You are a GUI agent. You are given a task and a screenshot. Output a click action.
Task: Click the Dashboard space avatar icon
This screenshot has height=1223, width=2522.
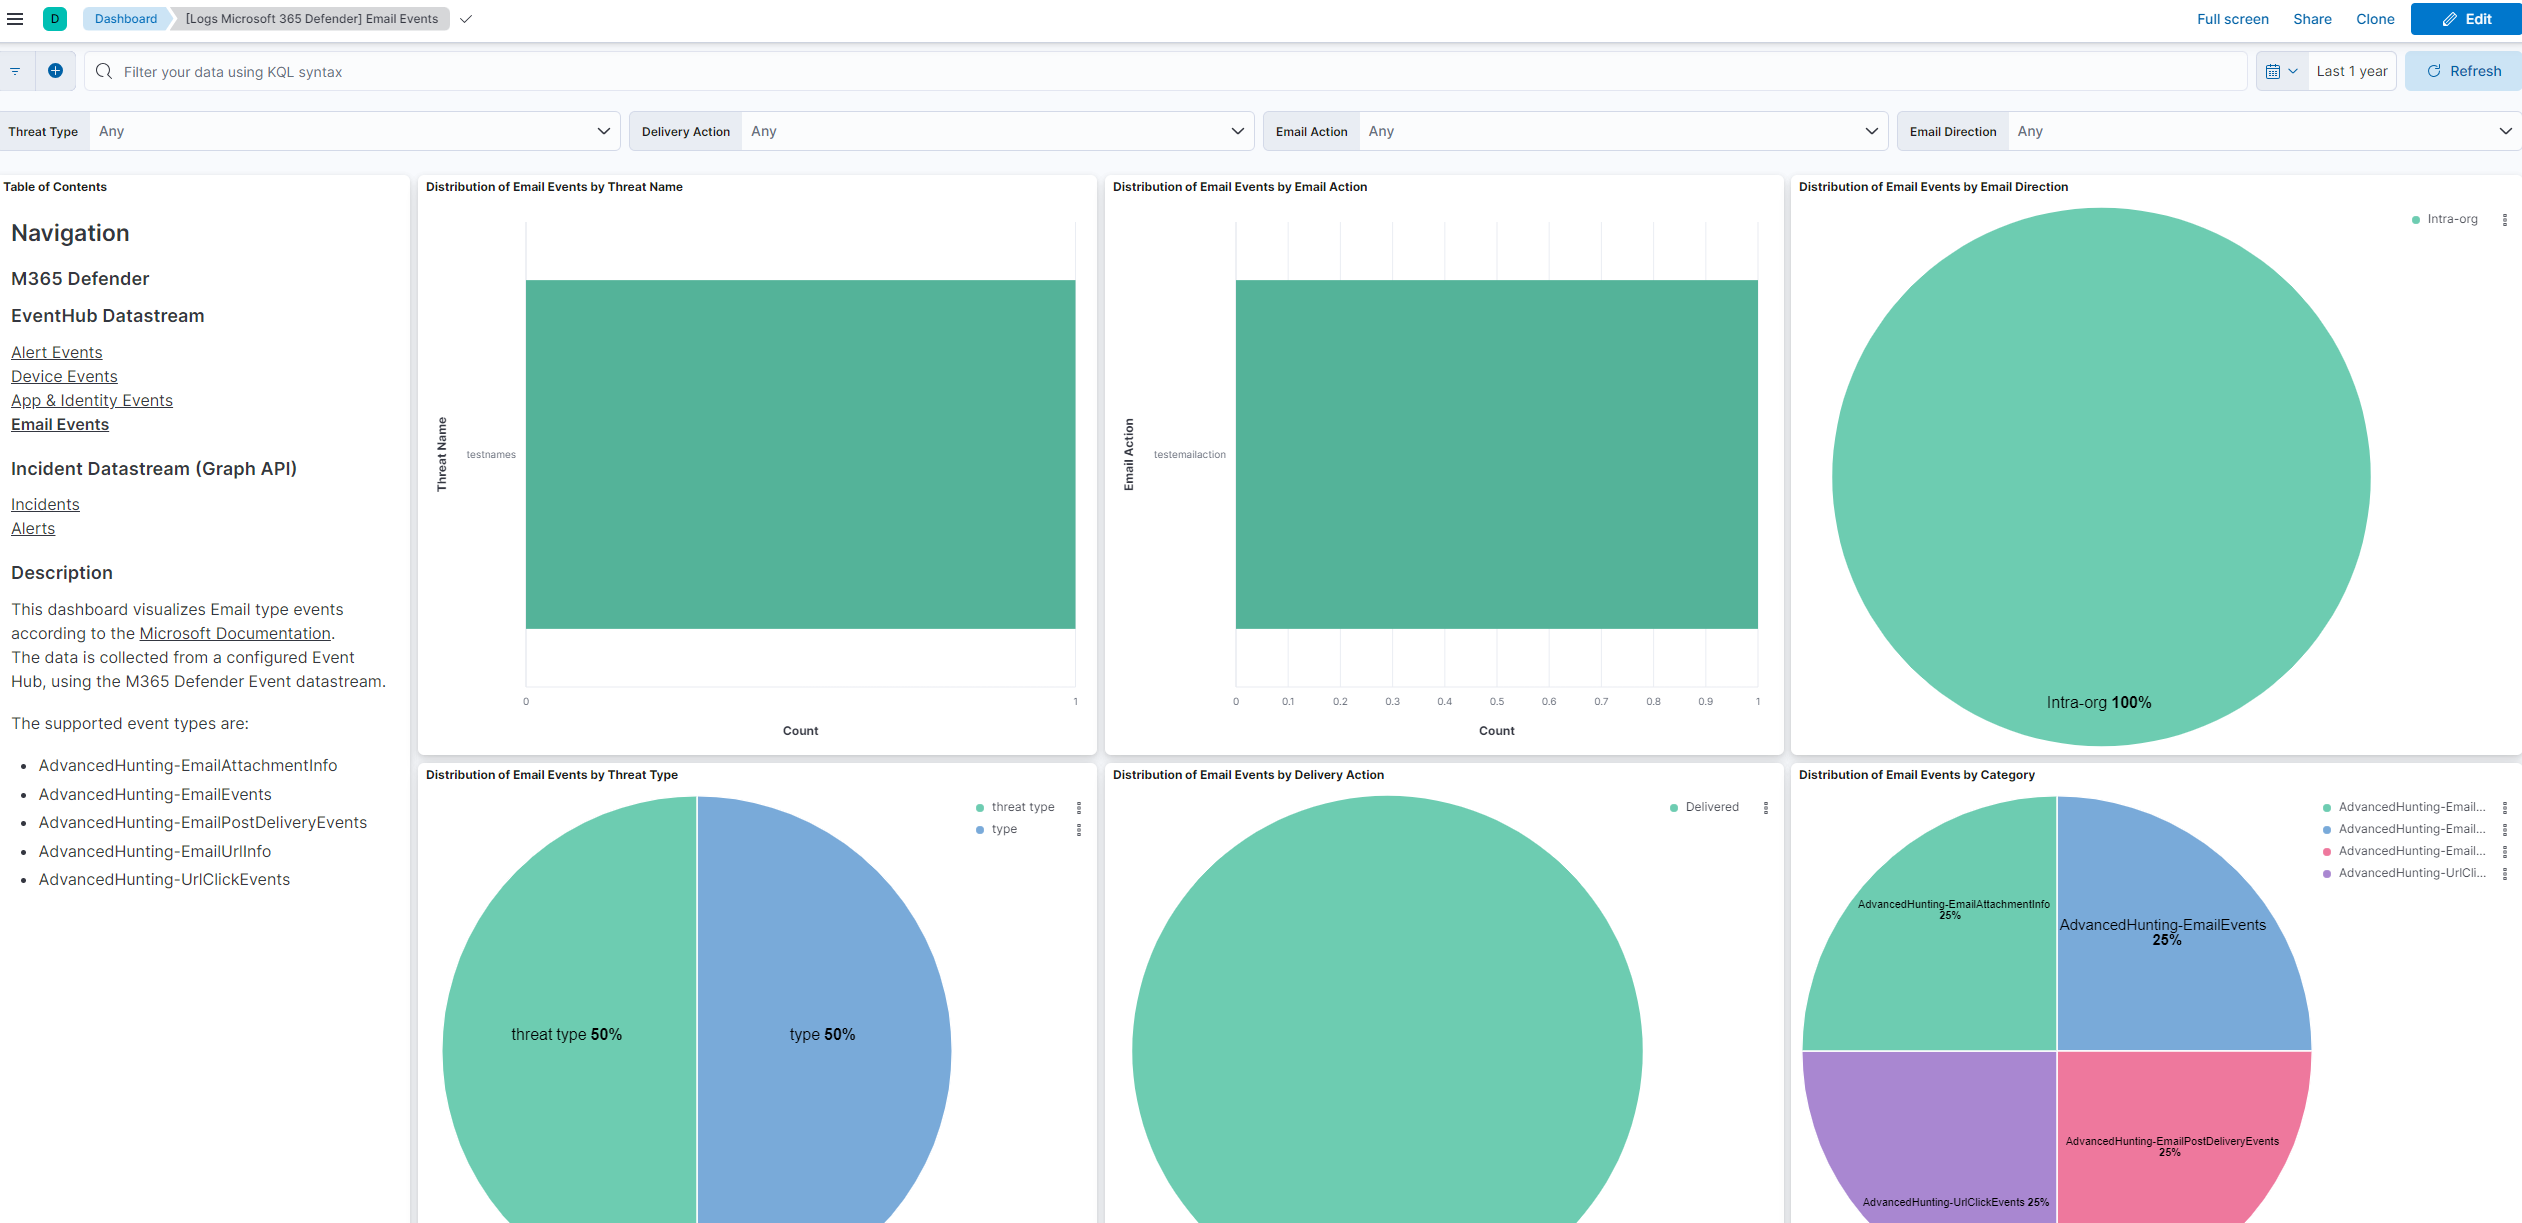pos(55,18)
